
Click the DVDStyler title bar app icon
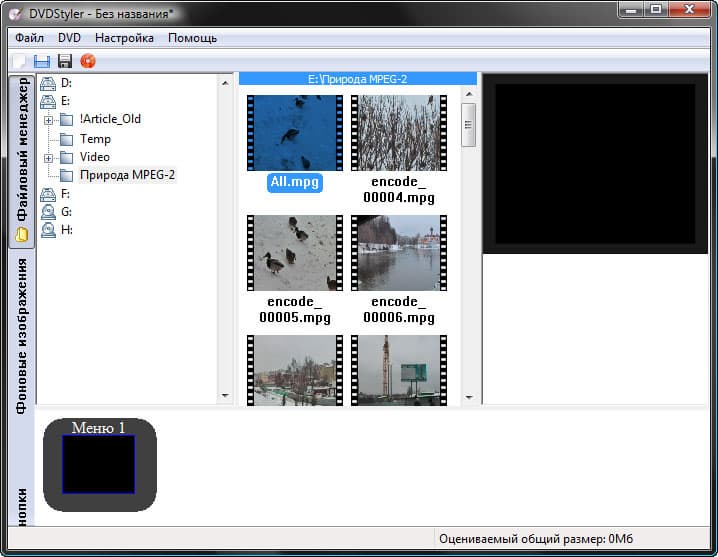(16, 14)
